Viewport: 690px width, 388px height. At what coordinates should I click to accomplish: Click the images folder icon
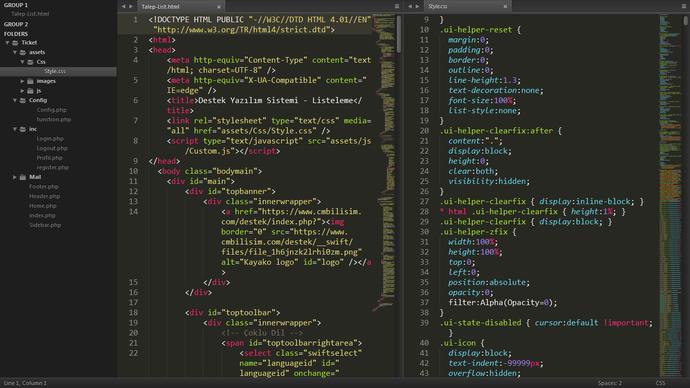coord(30,81)
